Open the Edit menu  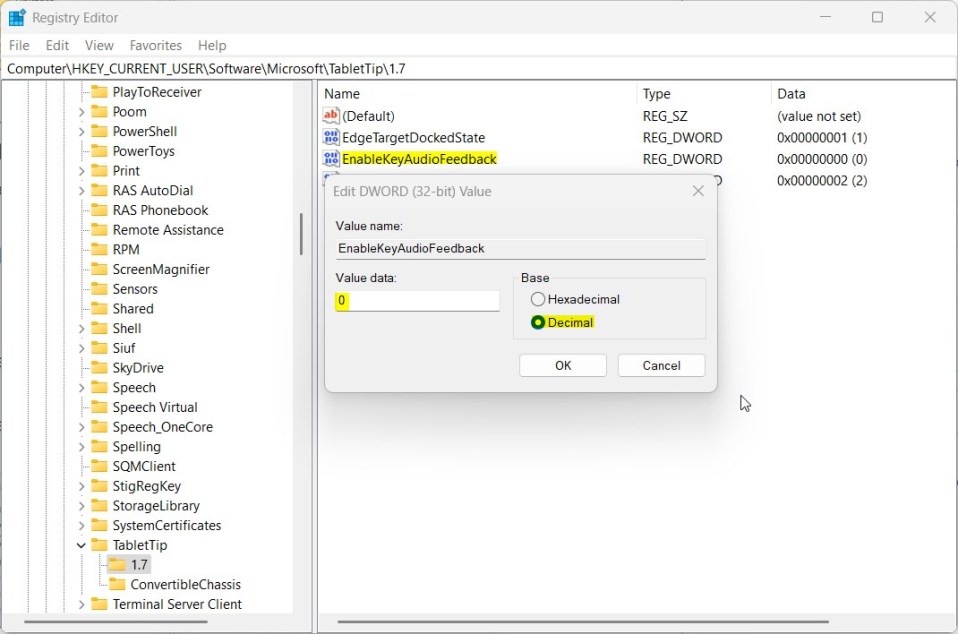57,45
